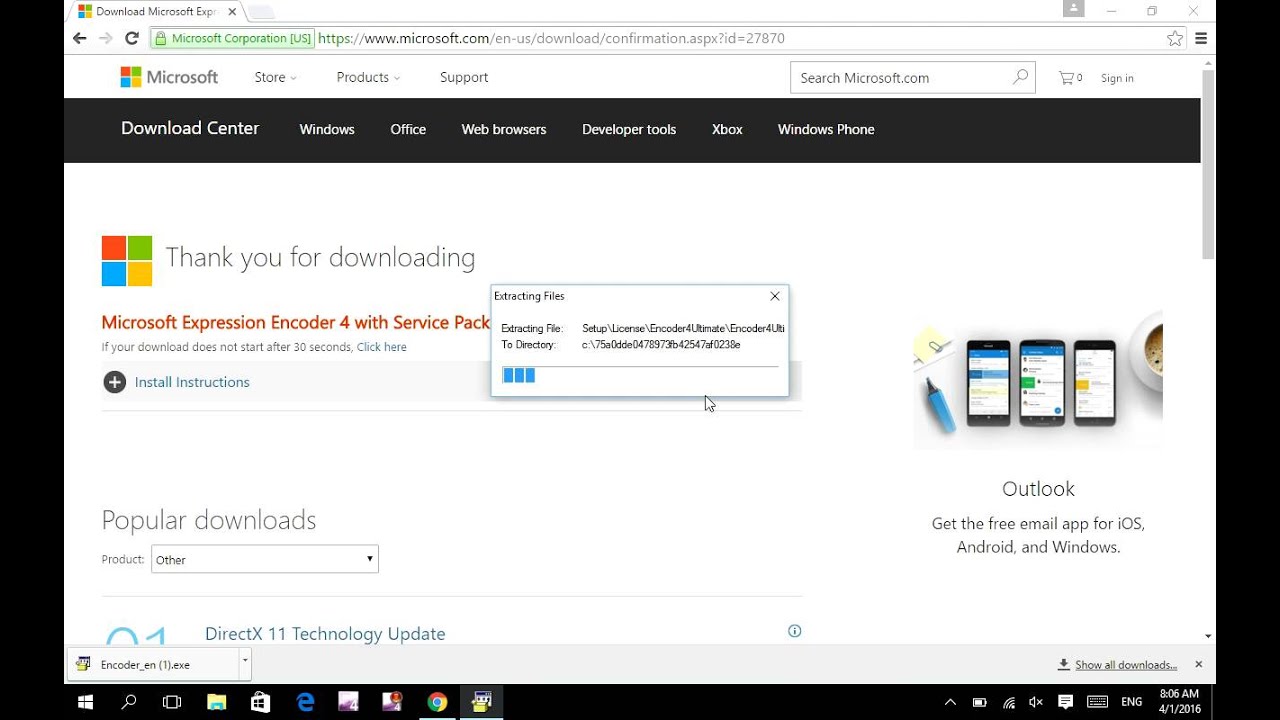This screenshot has width=1280, height=720.
Task: Reload the page with the refresh icon
Action: click(x=132, y=38)
